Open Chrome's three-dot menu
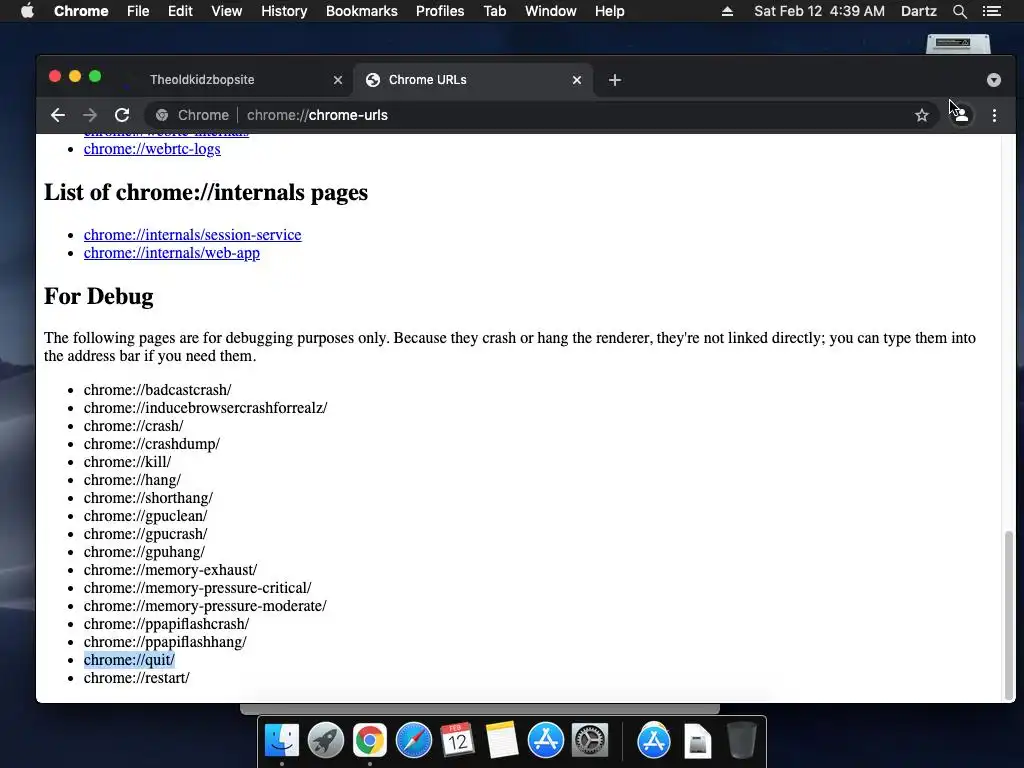 pos(994,116)
